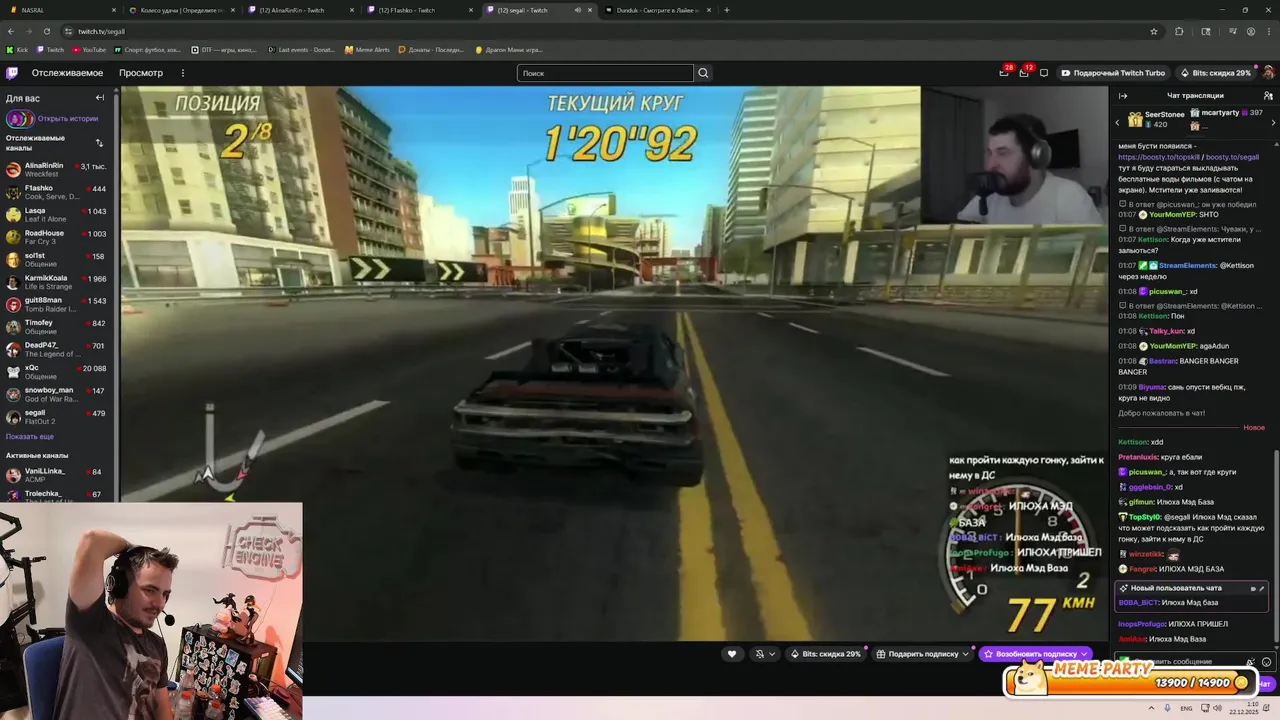Open the emote picker smiley icon
The width and height of the screenshot is (1280, 720).
click(x=1267, y=662)
